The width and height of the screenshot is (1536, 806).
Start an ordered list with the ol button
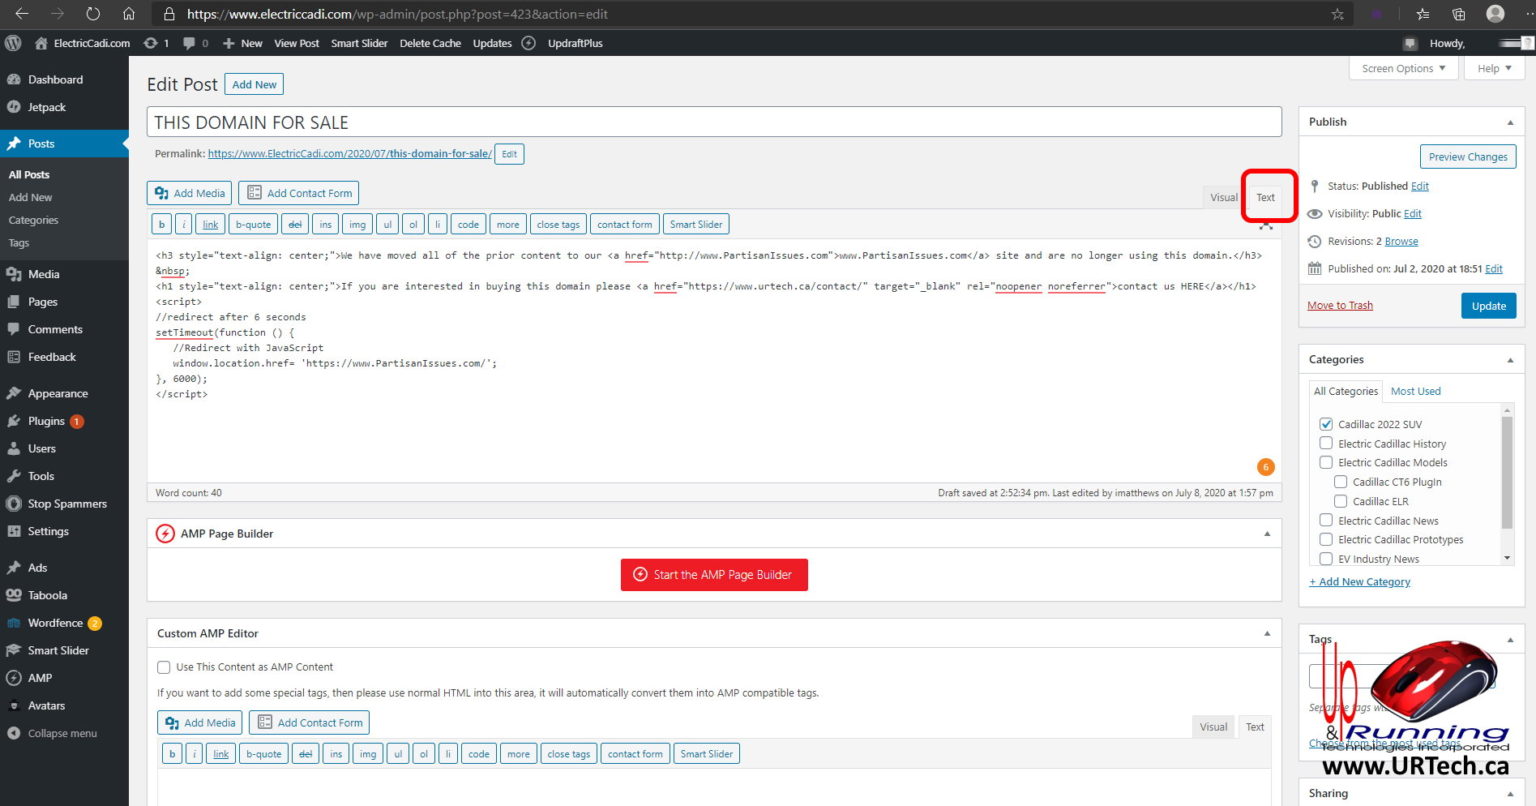(413, 224)
